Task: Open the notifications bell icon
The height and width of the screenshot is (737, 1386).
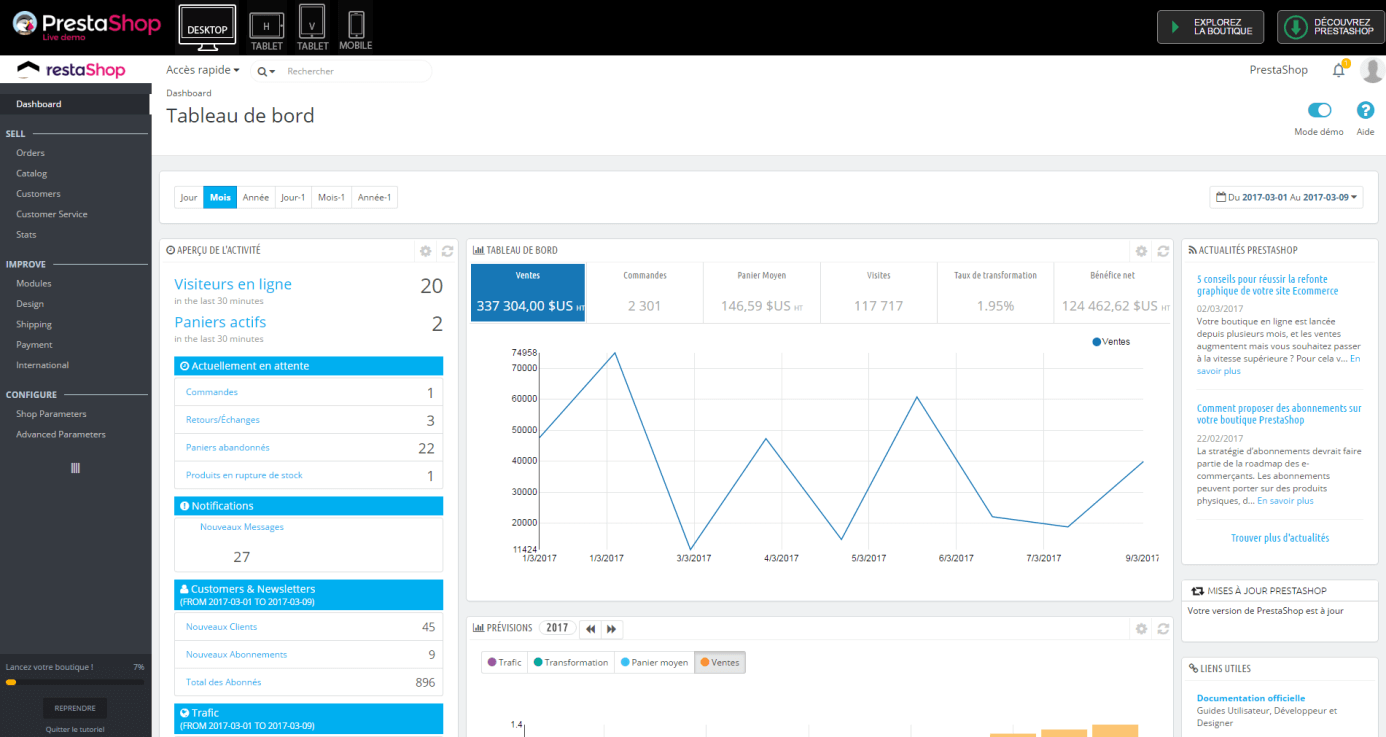Action: click(1338, 70)
